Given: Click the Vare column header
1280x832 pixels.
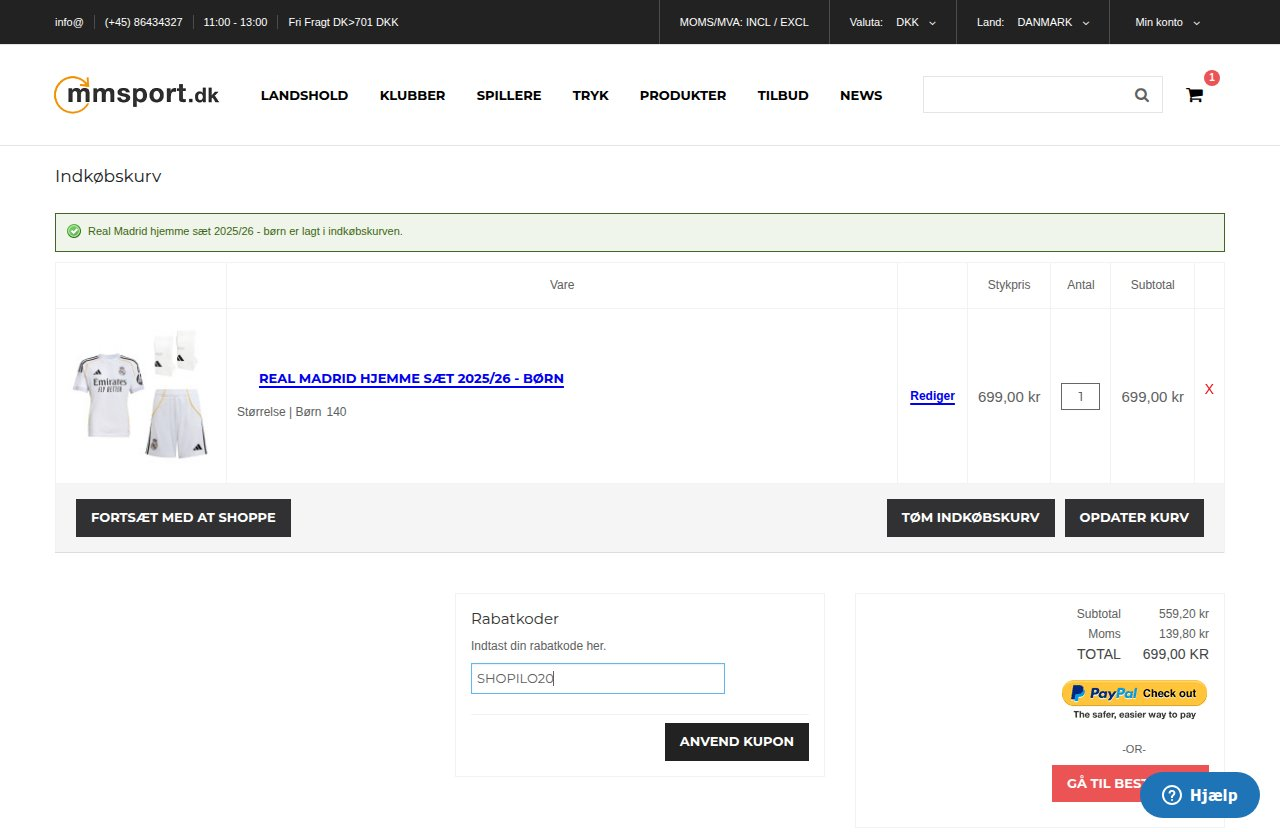Looking at the screenshot, I should [x=562, y=285].
